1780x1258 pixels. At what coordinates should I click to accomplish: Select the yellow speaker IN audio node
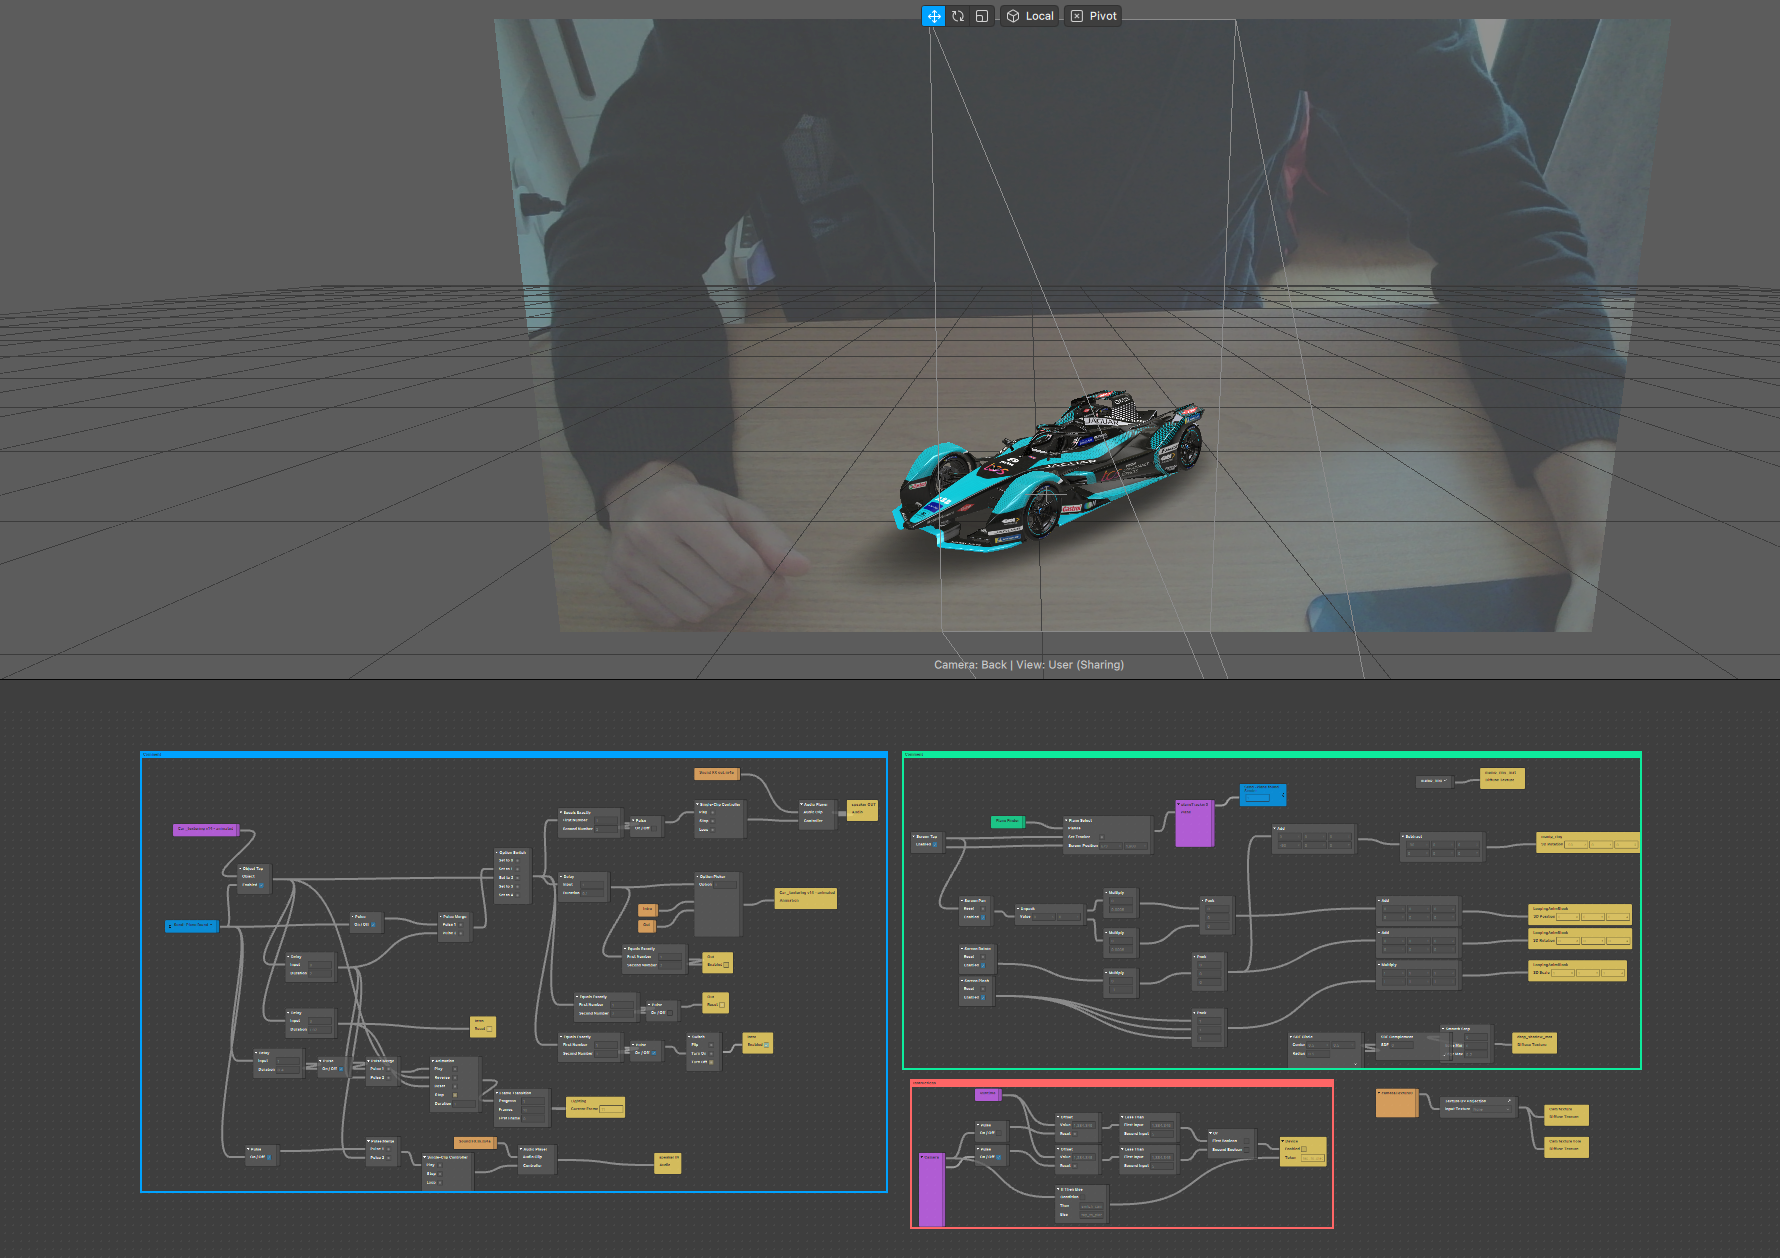click(x=667, y=1163)
